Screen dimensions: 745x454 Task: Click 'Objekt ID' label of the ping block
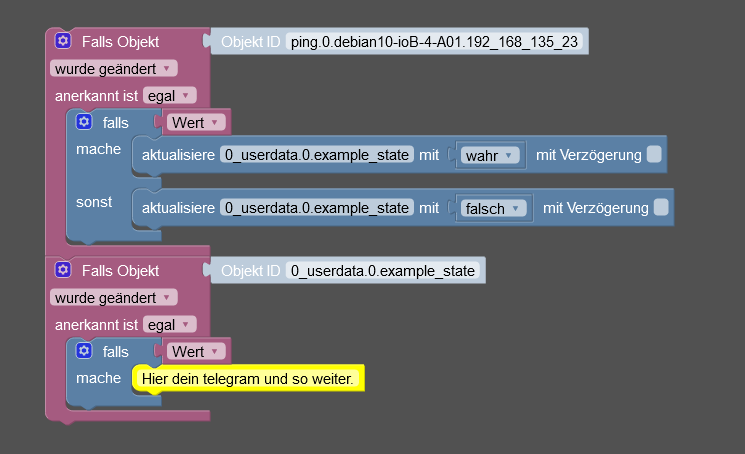click(x=250, y=42)
